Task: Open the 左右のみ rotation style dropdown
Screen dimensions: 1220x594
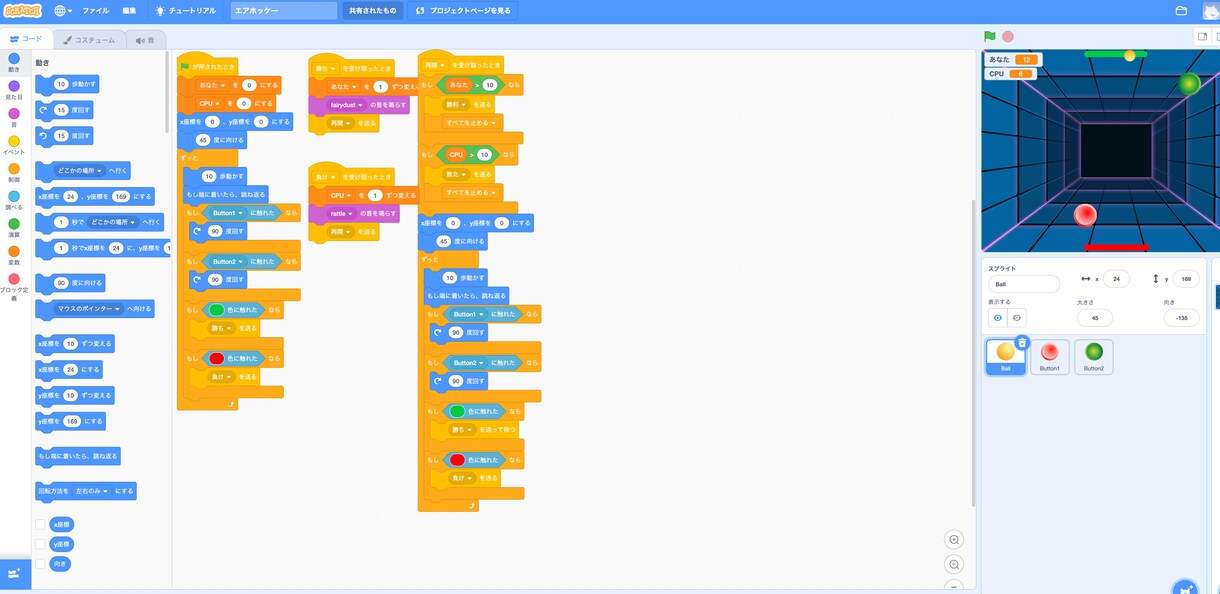Action: tap(91, 491)
